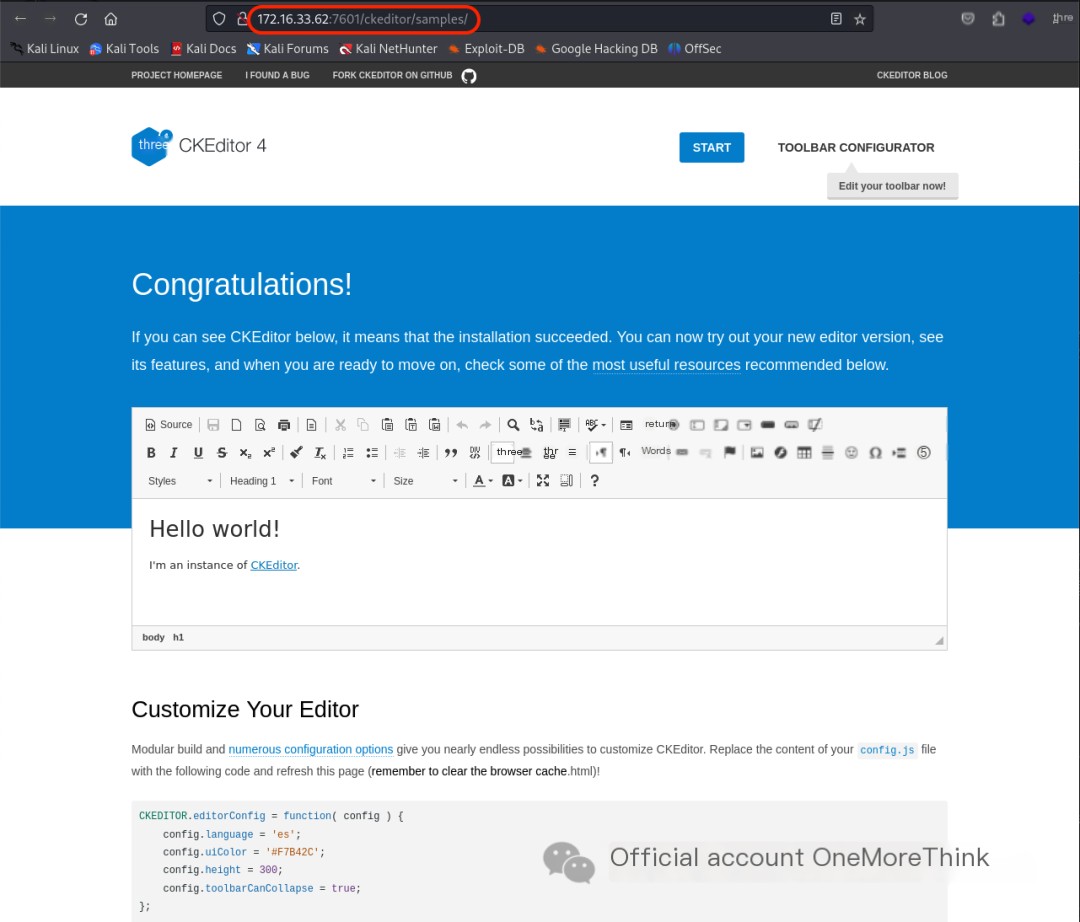
Task: Open the Styles dropdown
Action: pyautogui.click(x=180, y=481)
